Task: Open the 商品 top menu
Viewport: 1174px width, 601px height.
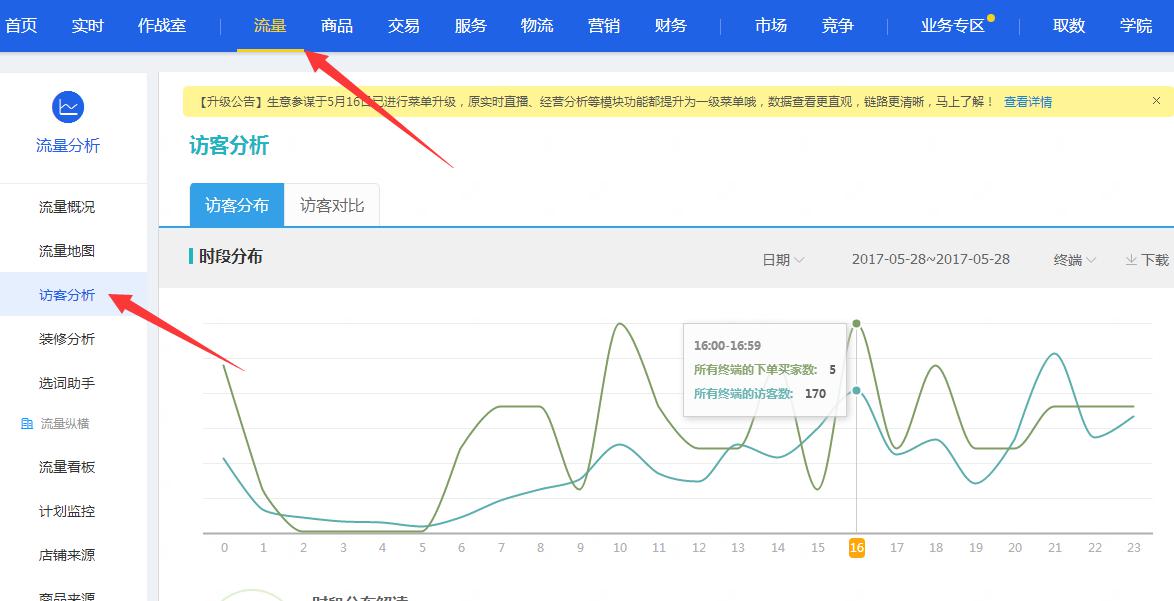Action: pyautogui.click(x=337, y=26)
